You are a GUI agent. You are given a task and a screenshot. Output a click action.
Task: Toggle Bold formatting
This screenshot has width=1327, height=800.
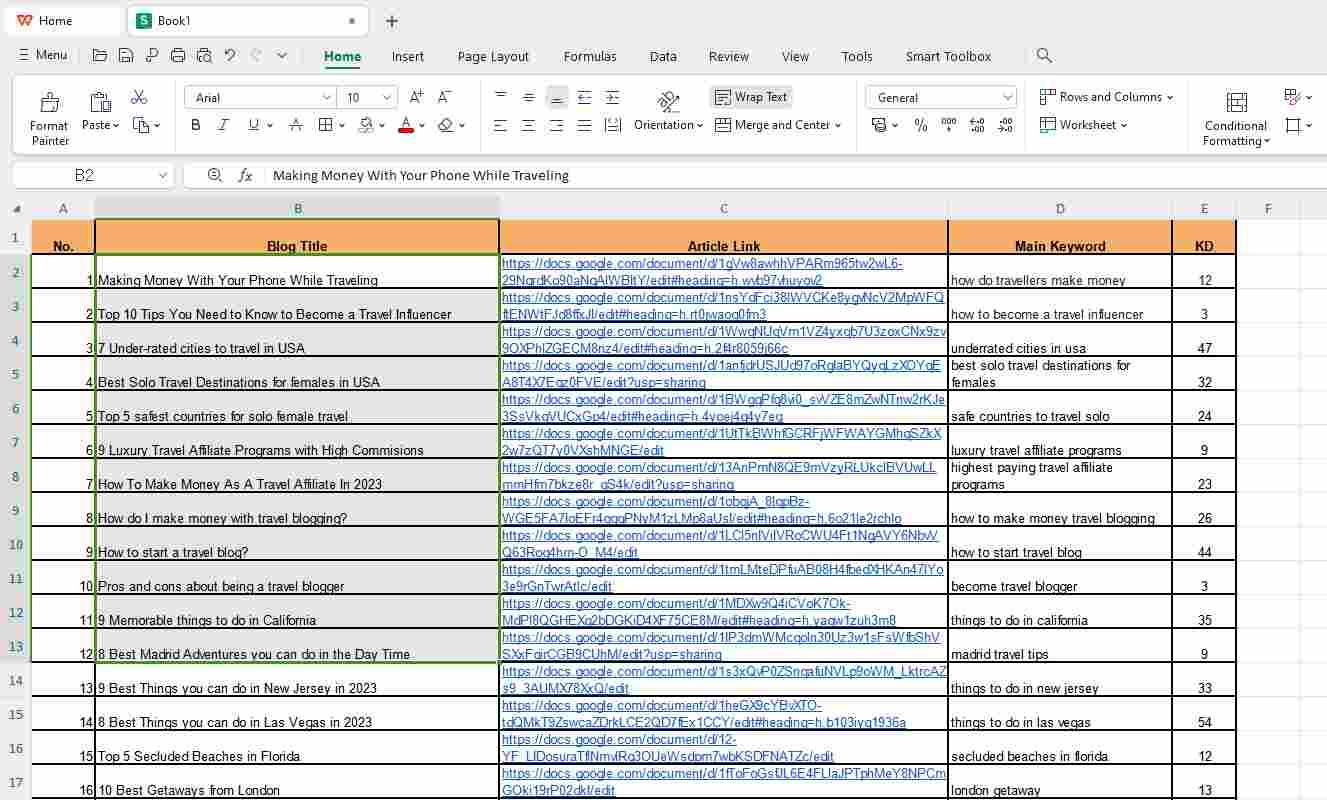[196, 125]
